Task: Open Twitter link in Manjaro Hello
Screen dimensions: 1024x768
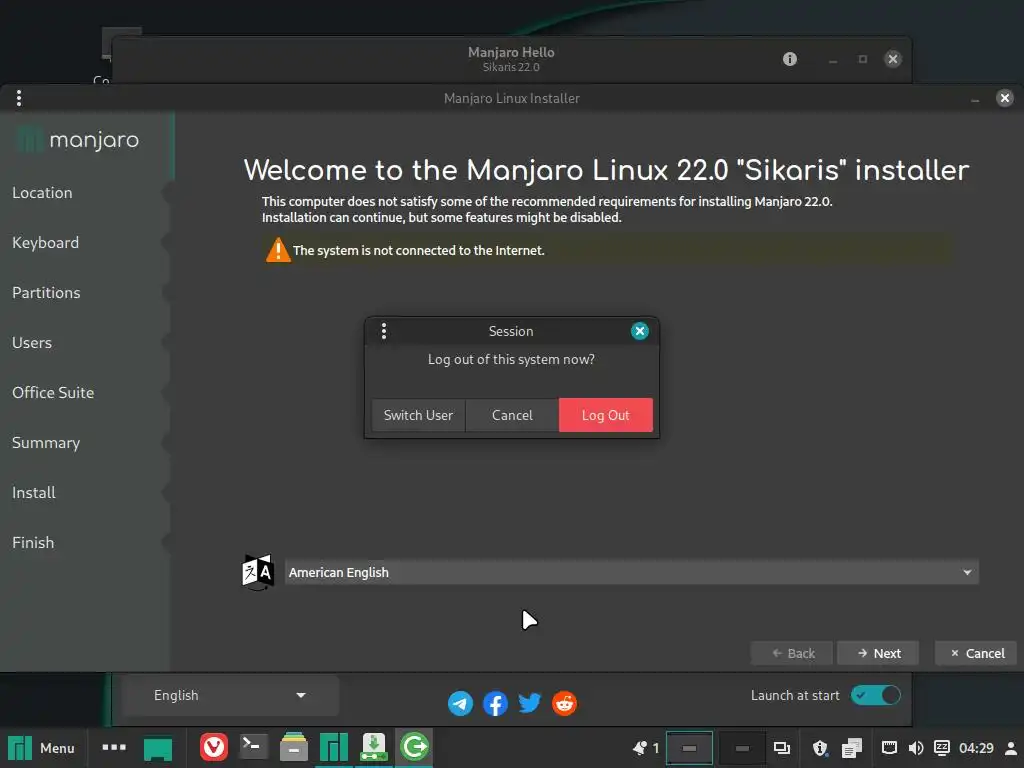Action: tap(530, 703)
